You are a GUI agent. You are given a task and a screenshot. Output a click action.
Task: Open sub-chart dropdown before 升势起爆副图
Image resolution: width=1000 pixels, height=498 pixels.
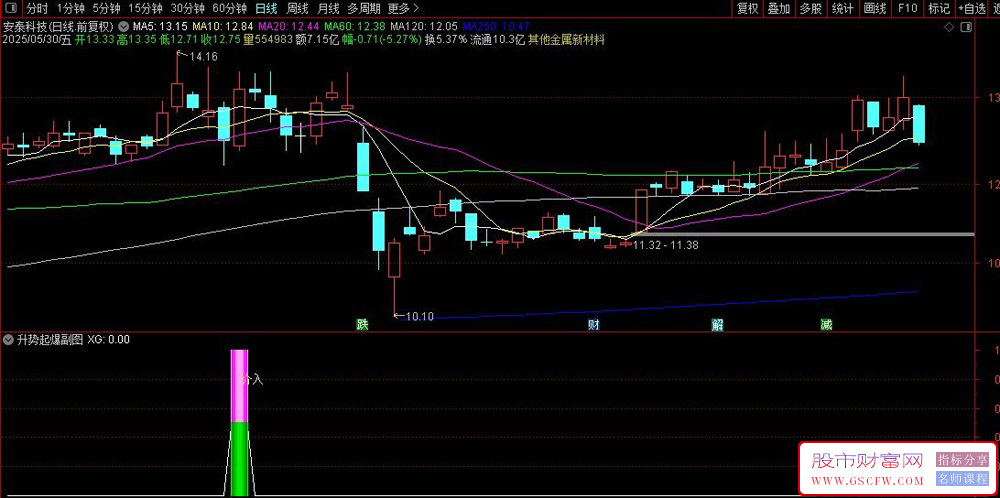point(8,340)
